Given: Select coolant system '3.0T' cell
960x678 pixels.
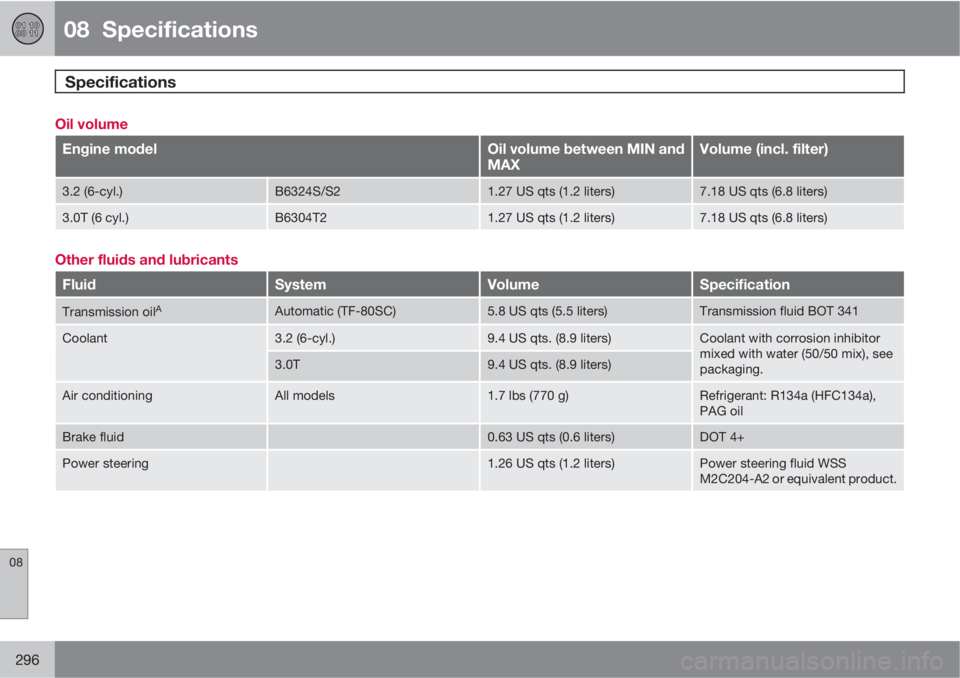Looking at the screenshot, I should click(x=373, y=366).
